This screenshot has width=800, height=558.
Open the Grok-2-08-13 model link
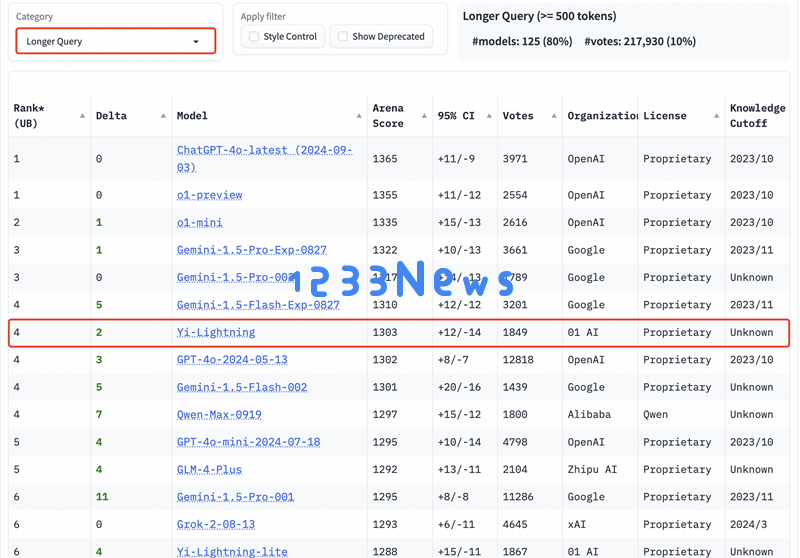coord(216,524)
